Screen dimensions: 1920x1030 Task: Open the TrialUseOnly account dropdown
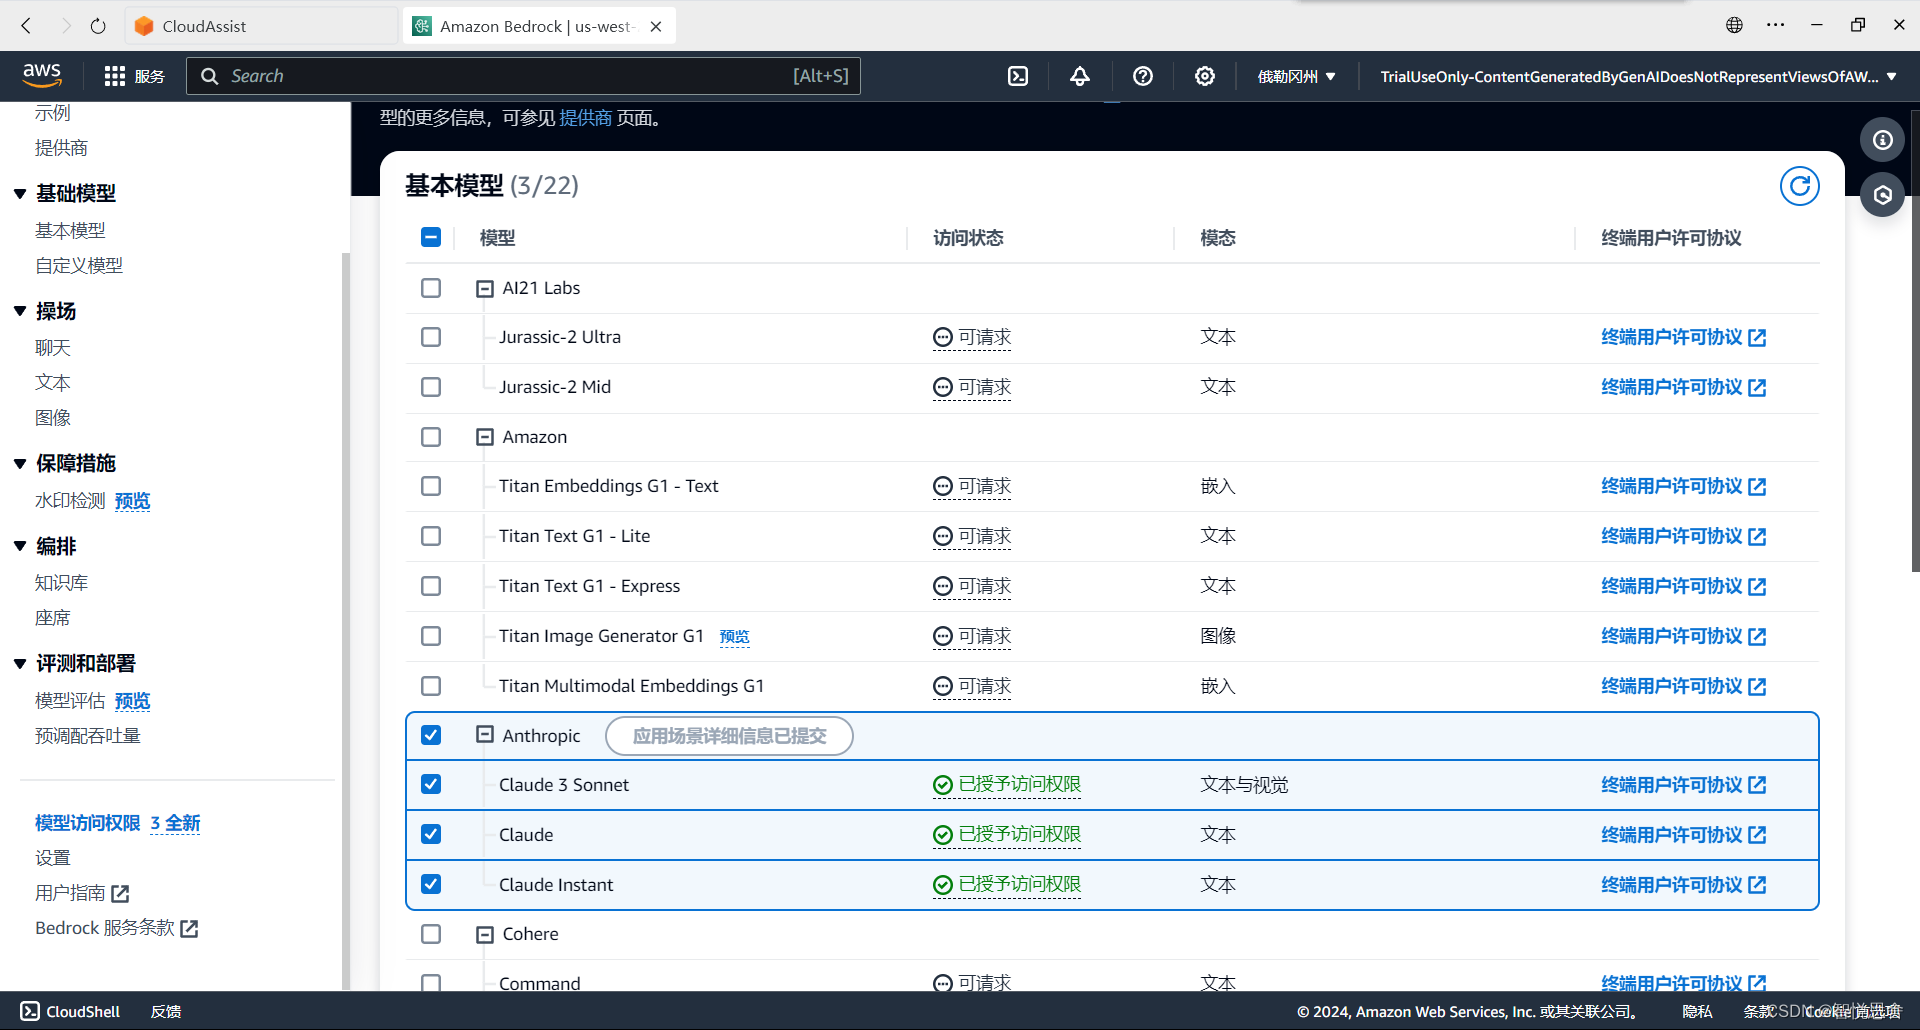point(1638,76)
